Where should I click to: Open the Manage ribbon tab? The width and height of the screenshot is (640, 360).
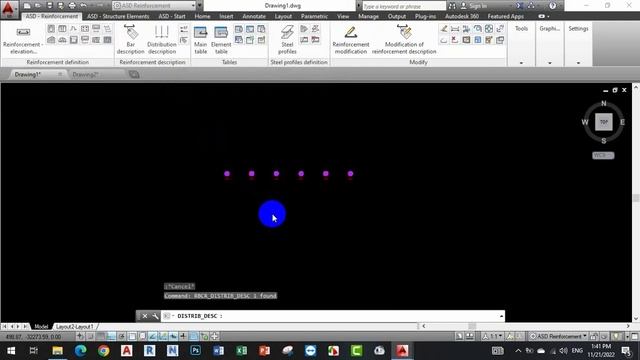point(368,16)
